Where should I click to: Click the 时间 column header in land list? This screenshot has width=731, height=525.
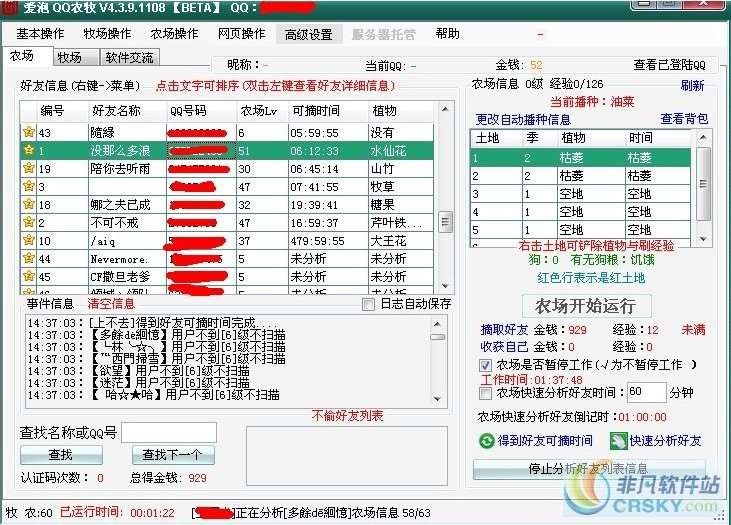click(658, 138)
